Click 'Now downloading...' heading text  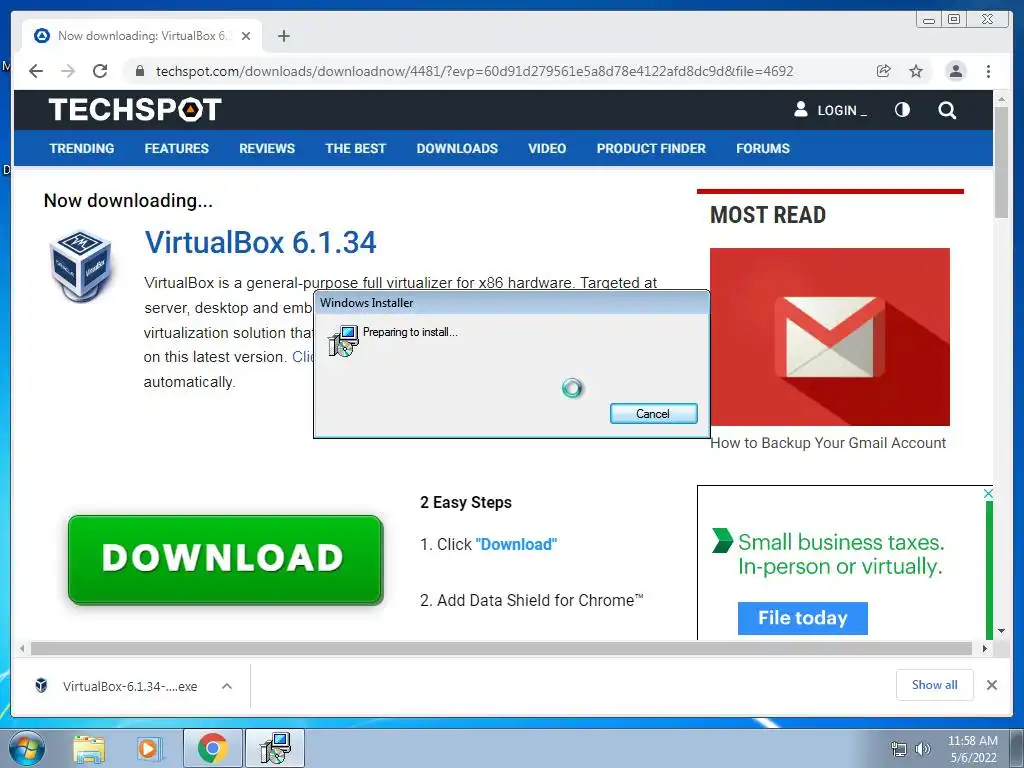pyautogui.click(x=128, y=200)
